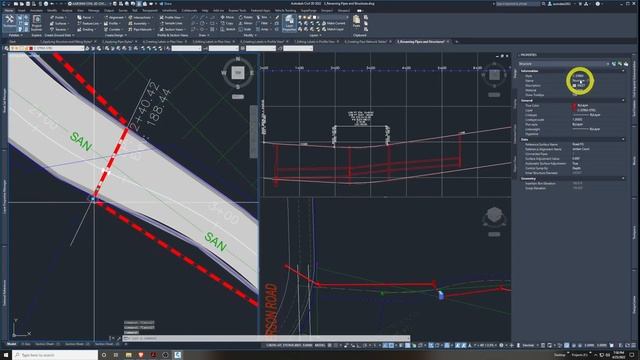This screenshot has width=640, height=360.
Task: Click the ViewCube in the plan viewport
Action: click(x=238, y=73)
